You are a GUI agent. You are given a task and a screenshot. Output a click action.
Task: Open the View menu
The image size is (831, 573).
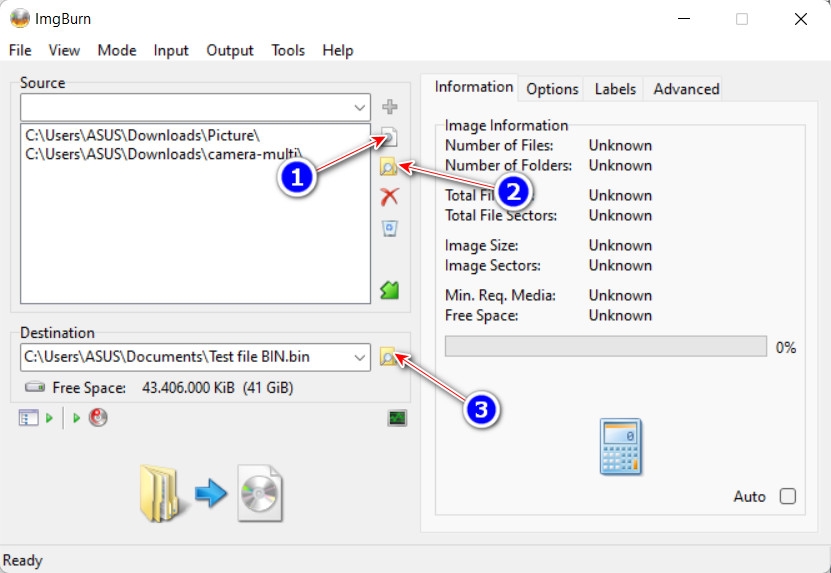[64, 50]
